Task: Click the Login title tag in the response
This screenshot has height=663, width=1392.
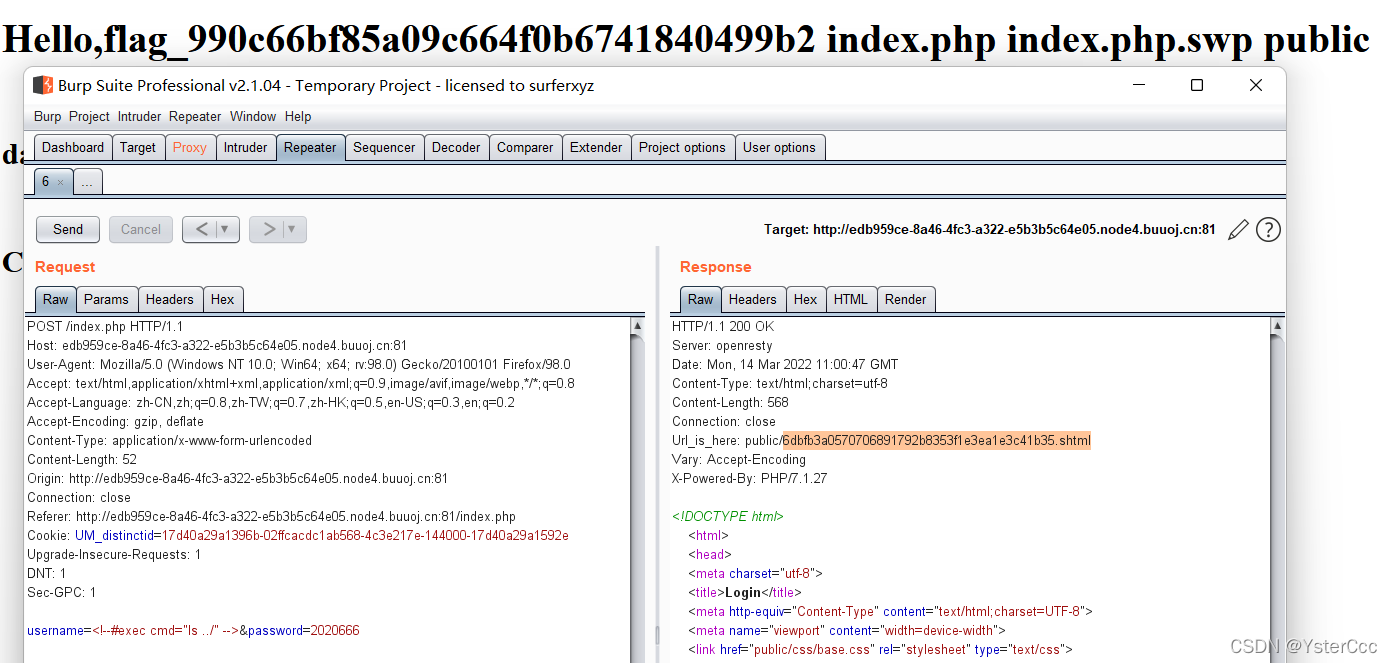Action: (x=745, y=593)
